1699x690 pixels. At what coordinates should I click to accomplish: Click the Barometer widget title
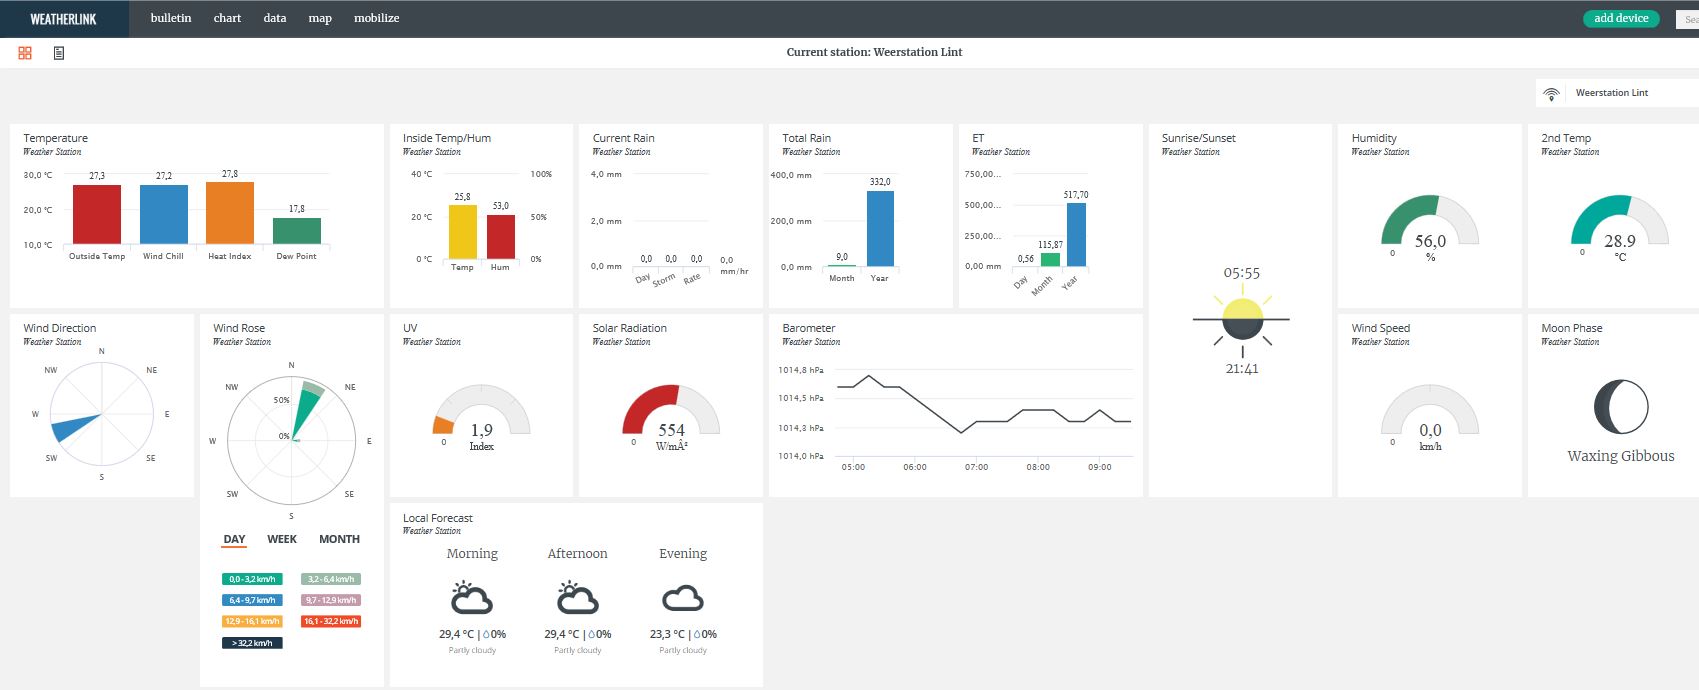click(809, 328)
